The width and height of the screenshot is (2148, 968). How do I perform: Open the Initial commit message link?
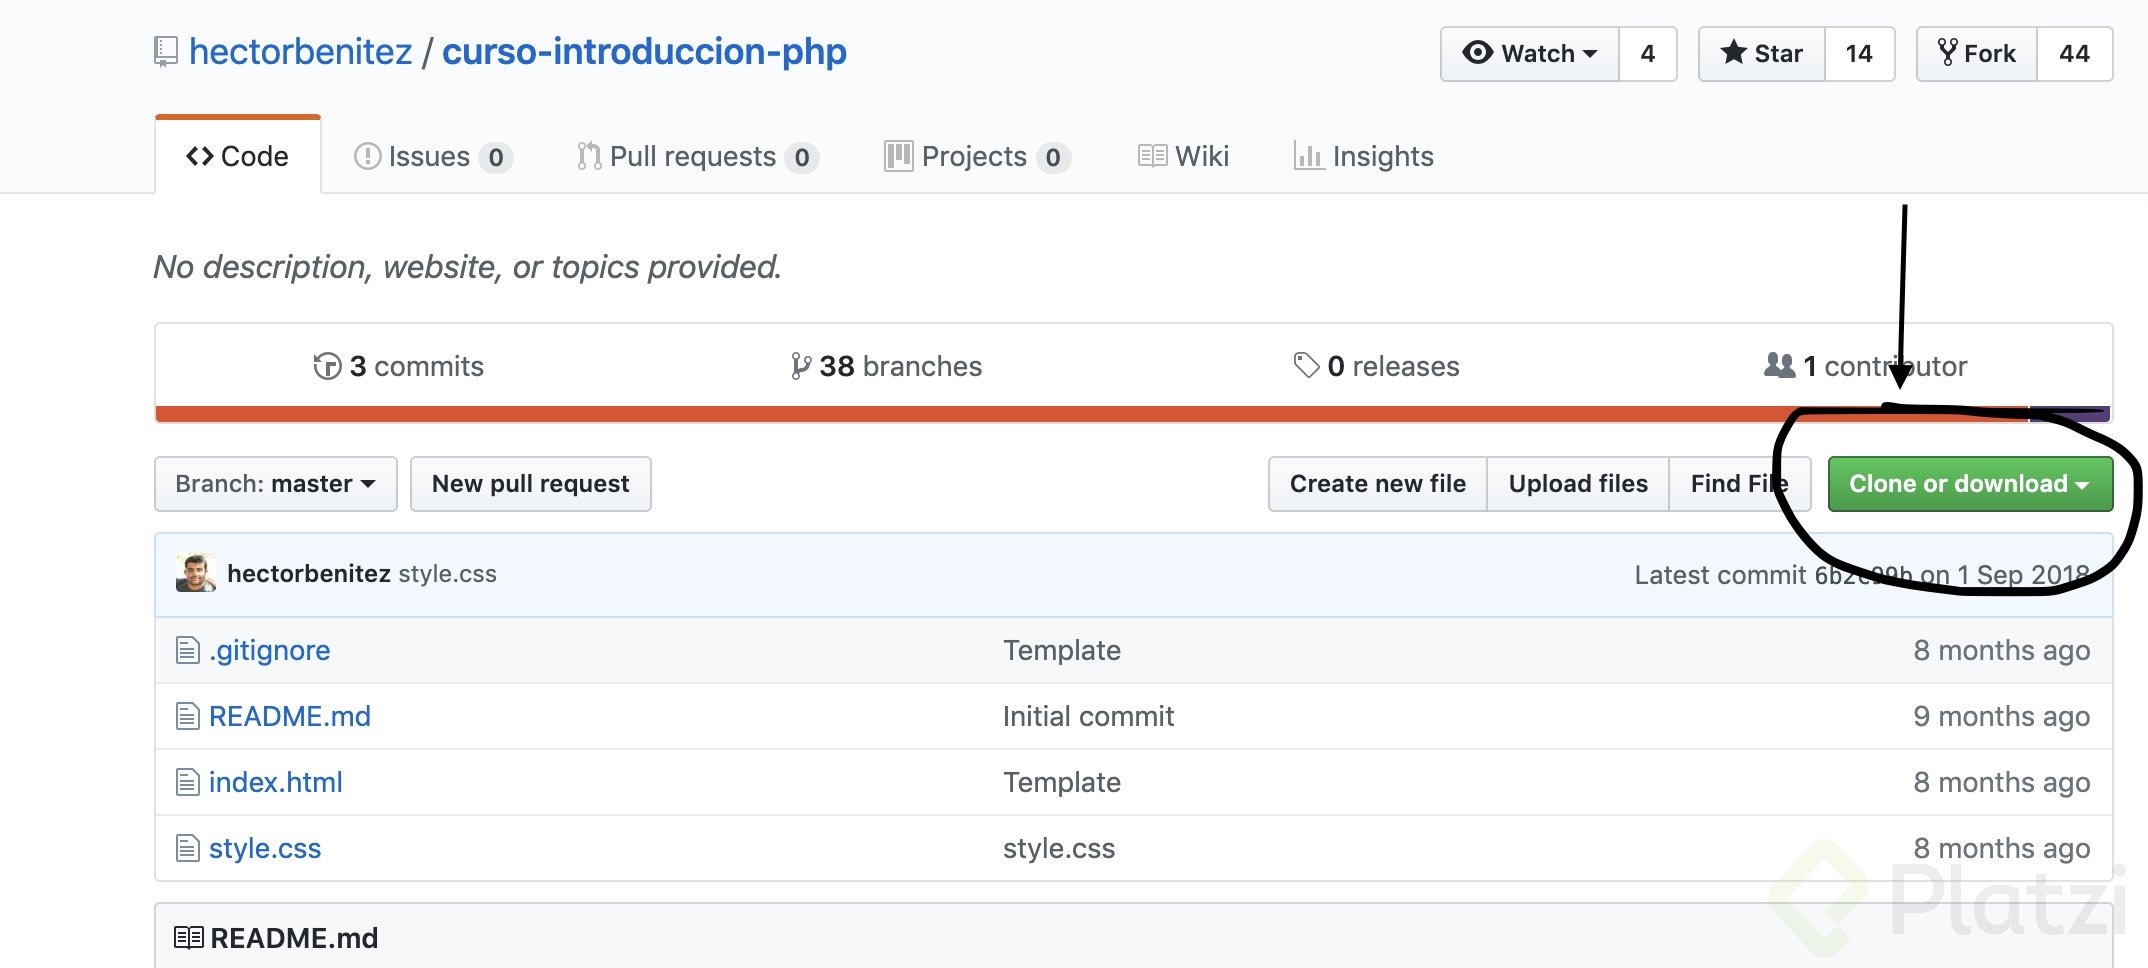pyautogui.click(x=1088, y=716)
